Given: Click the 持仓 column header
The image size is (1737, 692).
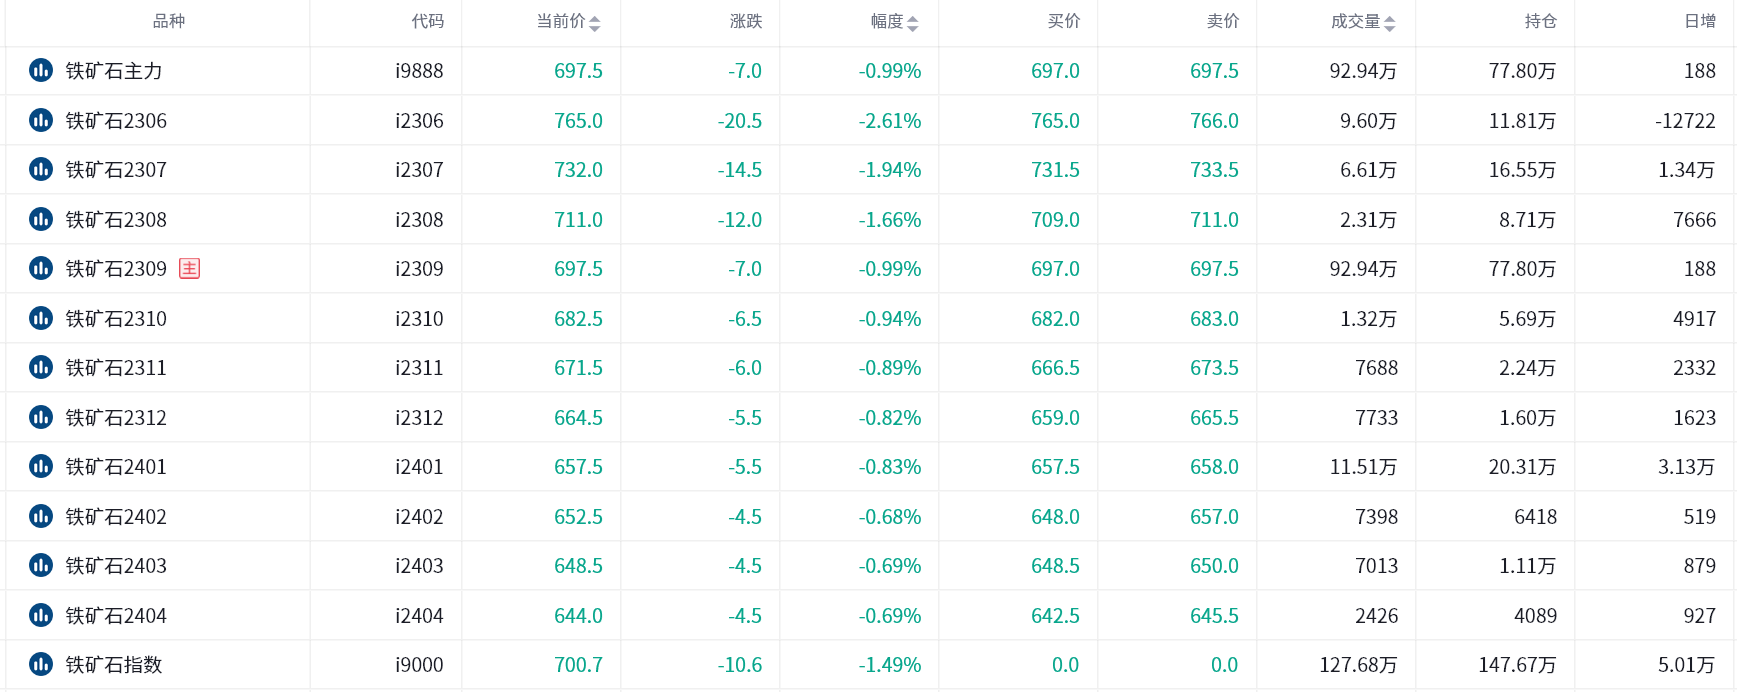Looking at the screenshot, I should [1540, 21].
